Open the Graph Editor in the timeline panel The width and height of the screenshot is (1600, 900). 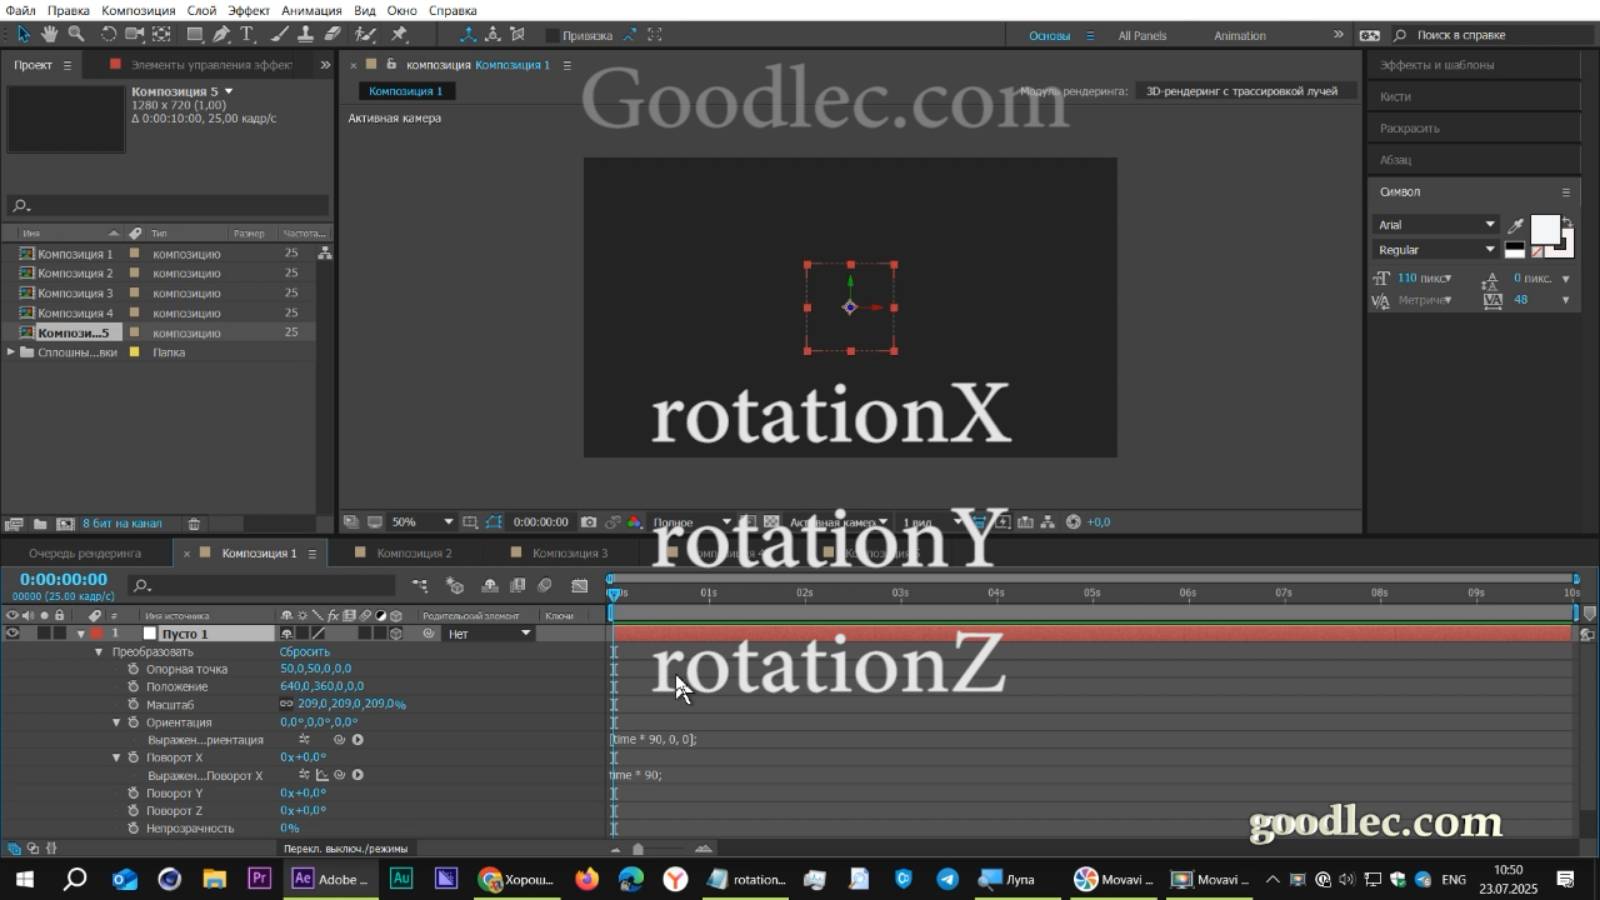tap(581, 586)
